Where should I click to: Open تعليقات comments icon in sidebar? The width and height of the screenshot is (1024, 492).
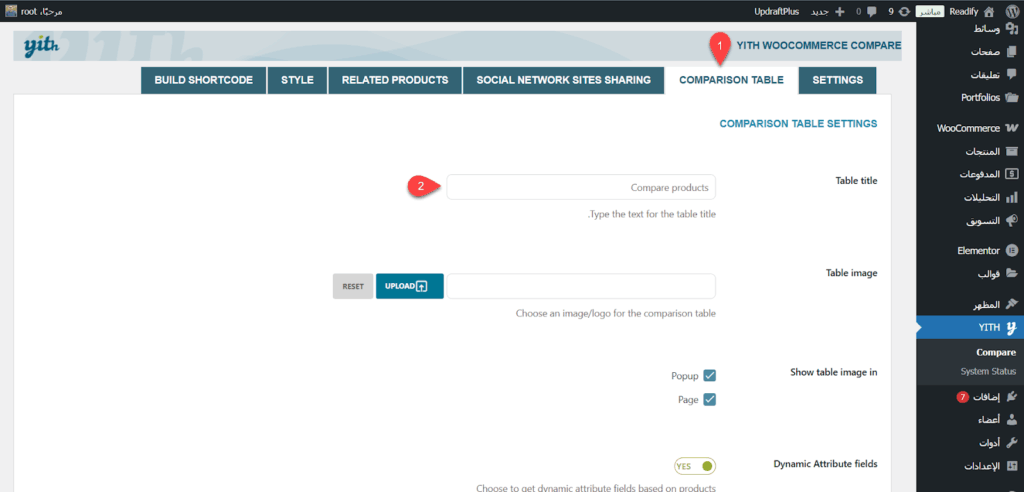(x=1012, y=74)
